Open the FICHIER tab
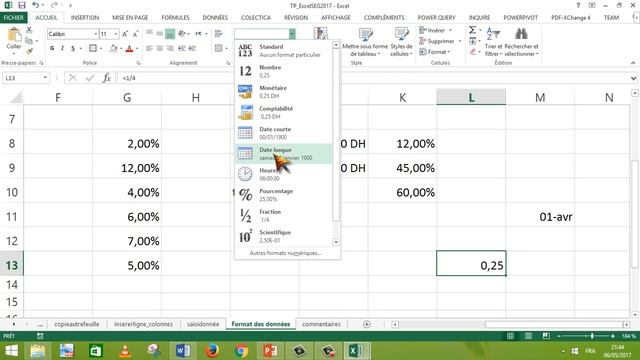The height and width of the screenshot is (360, 640). coord(13,18)
